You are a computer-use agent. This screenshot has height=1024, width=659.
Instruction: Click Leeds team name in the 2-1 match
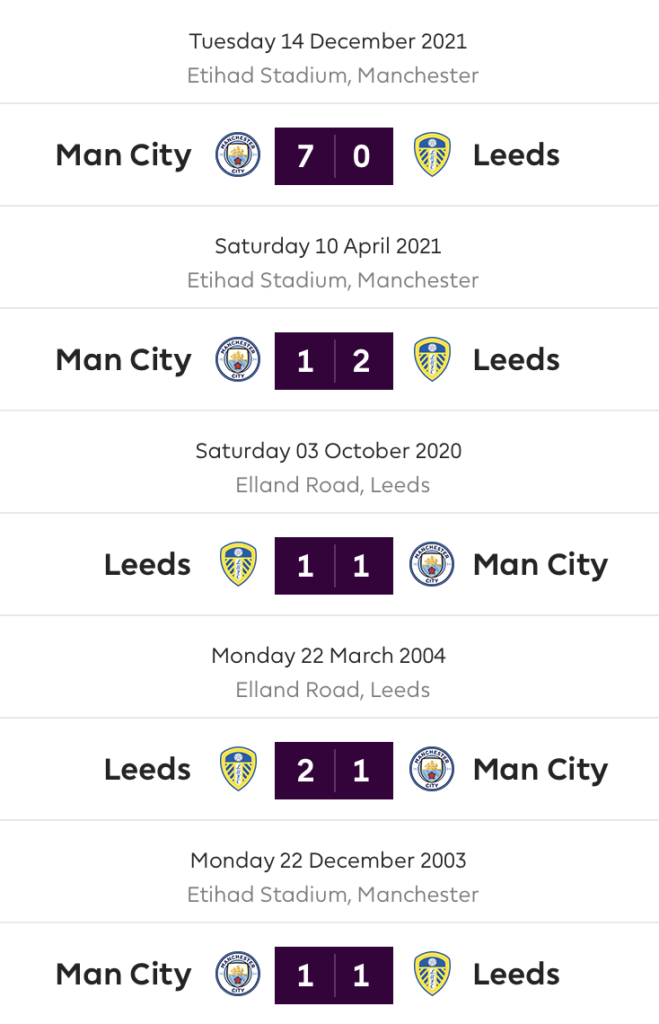148,769
